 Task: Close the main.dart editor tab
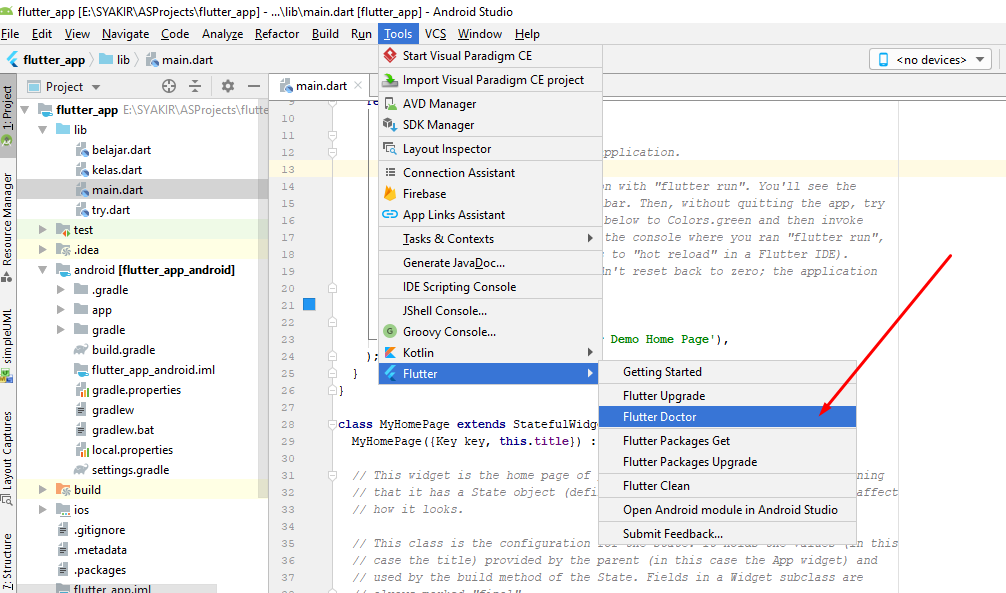[358, 85]
